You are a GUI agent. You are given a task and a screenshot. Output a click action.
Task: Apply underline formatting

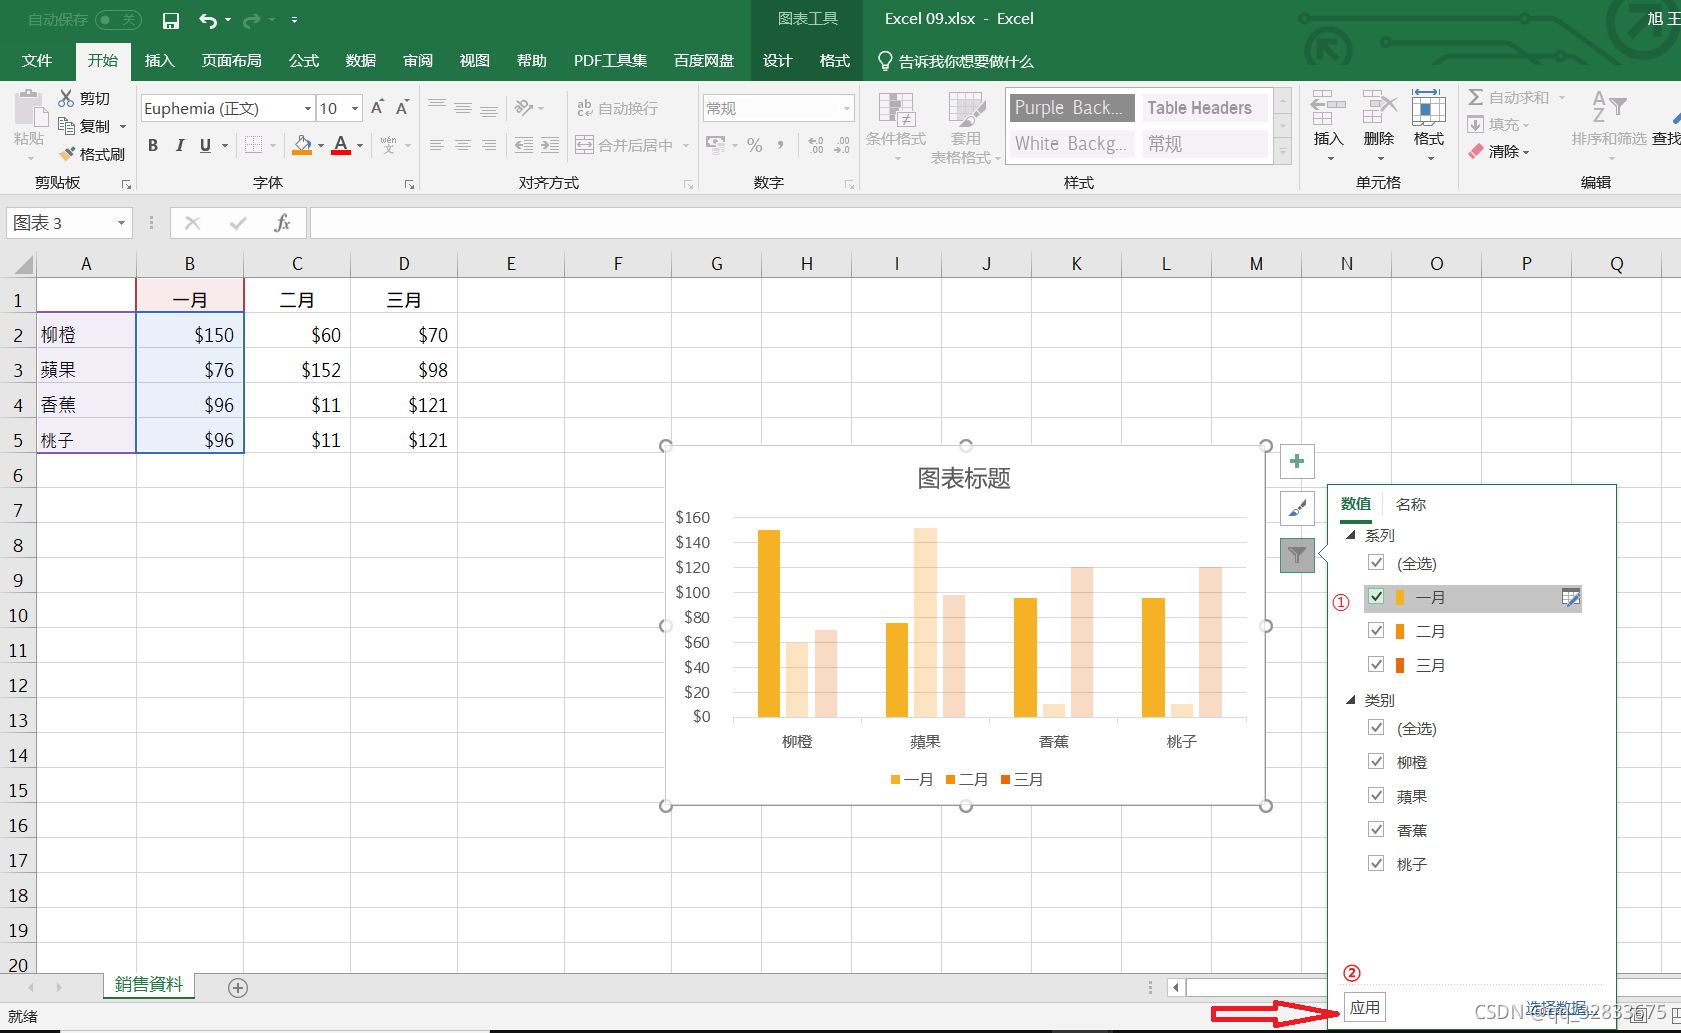click(x=205, y=145)
